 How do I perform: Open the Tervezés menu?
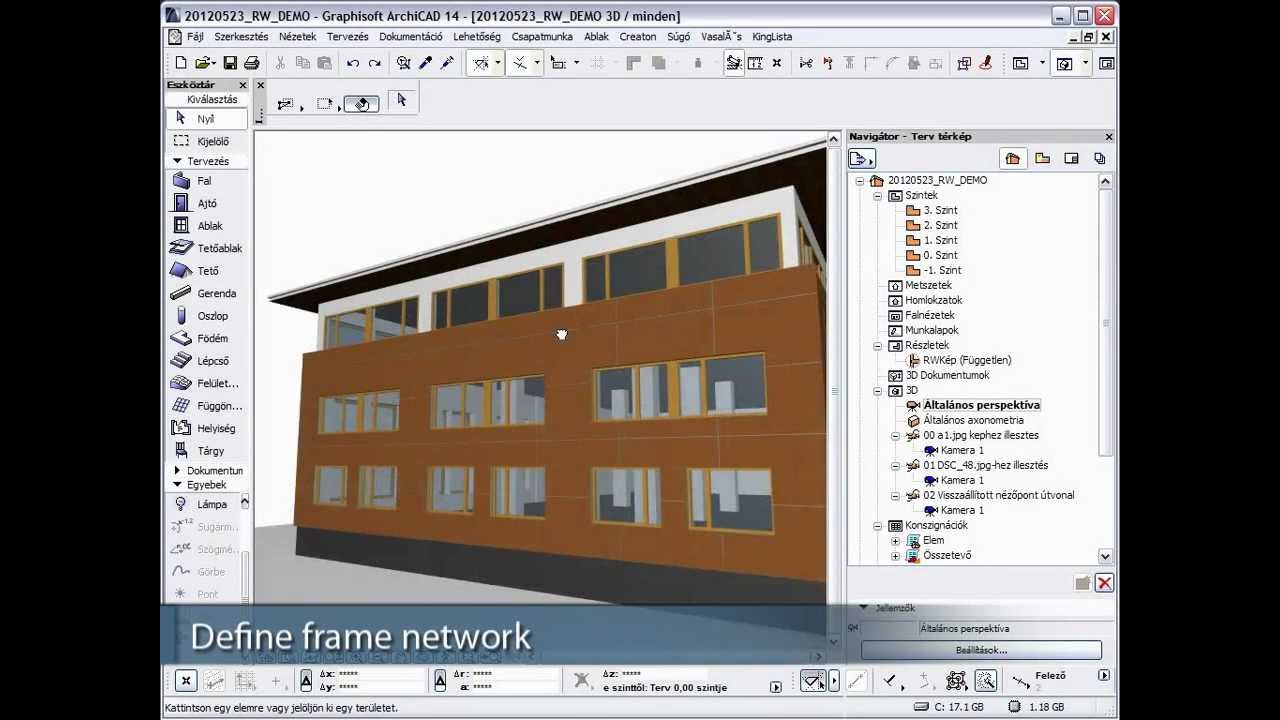click(348, 37)
